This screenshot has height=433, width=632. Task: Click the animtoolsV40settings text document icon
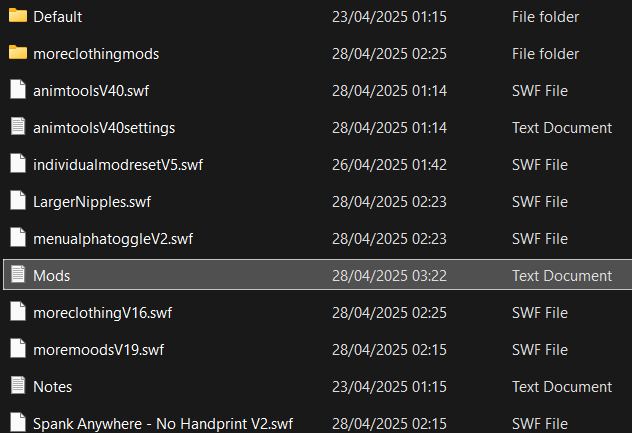17,128
